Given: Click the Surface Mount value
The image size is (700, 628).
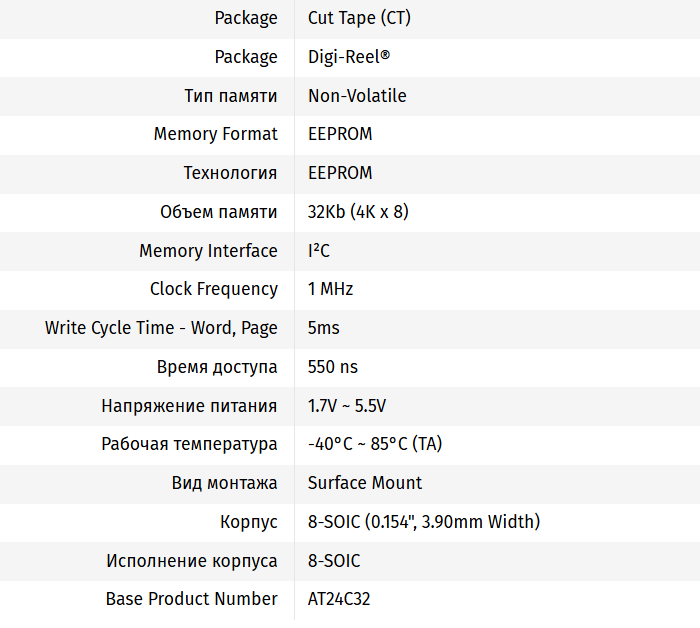Looking at the screenshot, I should (x=365, y=483).
